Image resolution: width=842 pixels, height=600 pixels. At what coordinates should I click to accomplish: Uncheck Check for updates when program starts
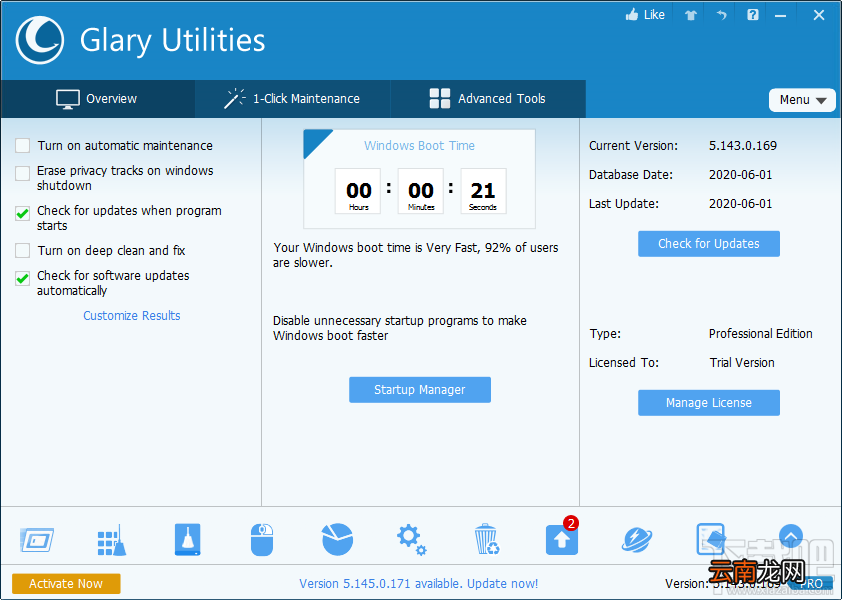tap(23, 214)
